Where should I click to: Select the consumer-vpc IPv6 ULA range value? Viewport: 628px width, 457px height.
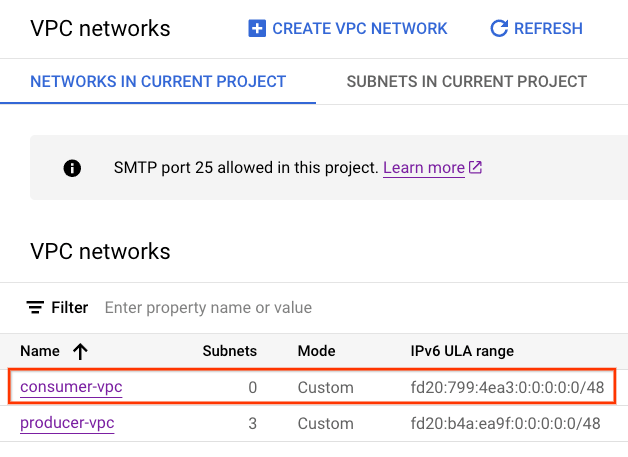coord(507,387)
